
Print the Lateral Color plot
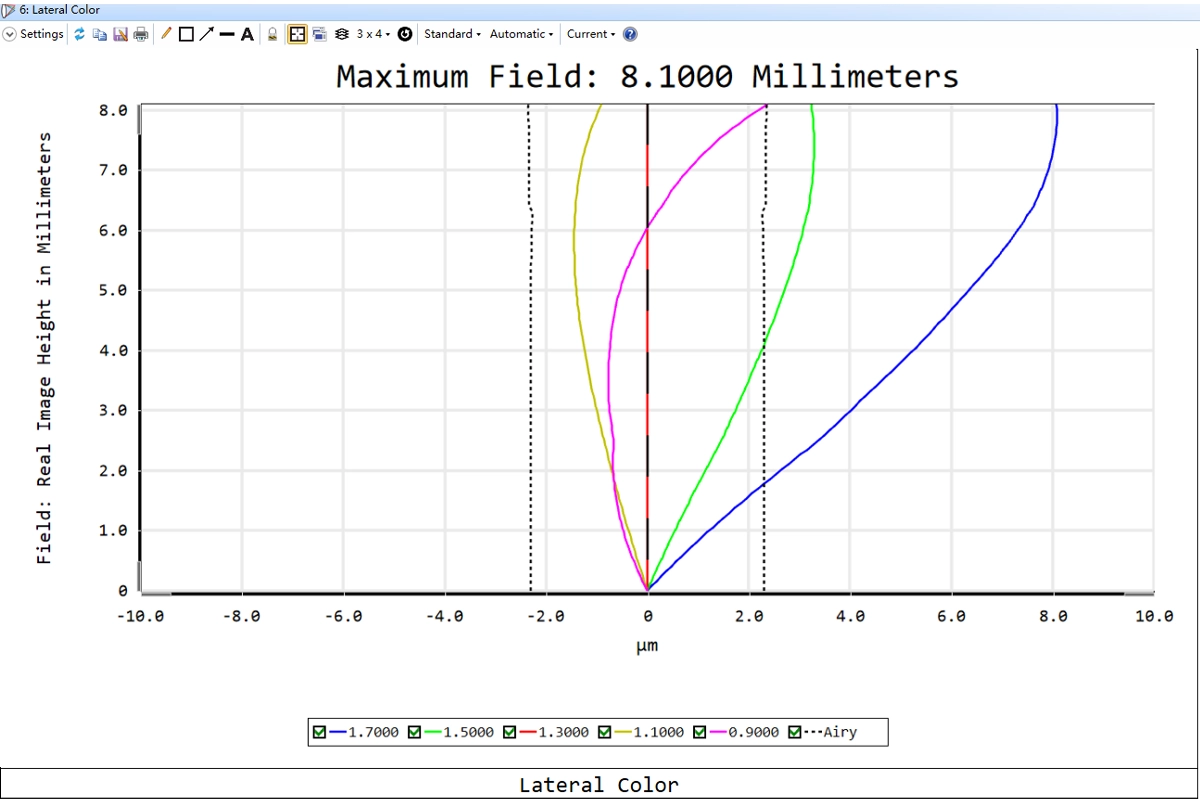coord(141,34)
